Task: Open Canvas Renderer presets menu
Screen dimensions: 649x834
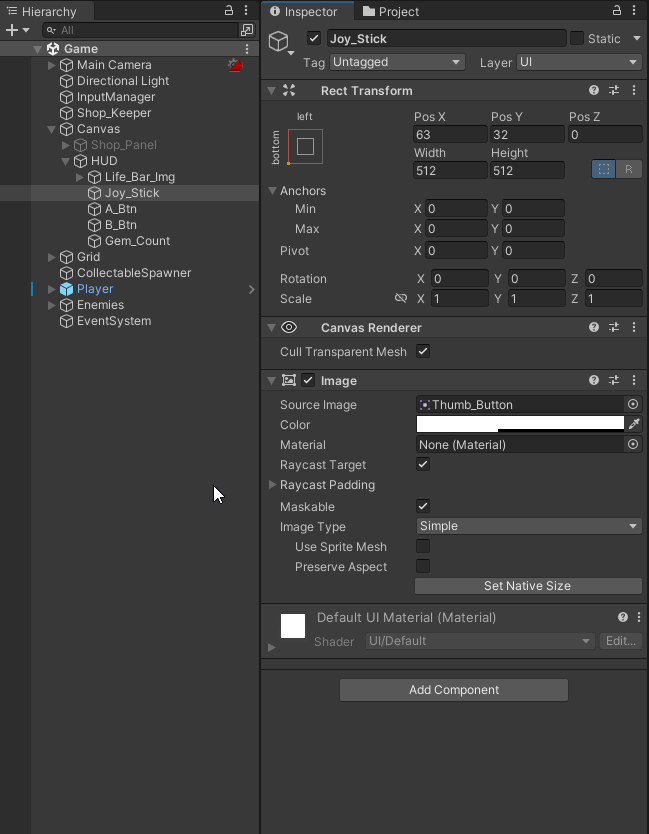Action: (614, 327)
